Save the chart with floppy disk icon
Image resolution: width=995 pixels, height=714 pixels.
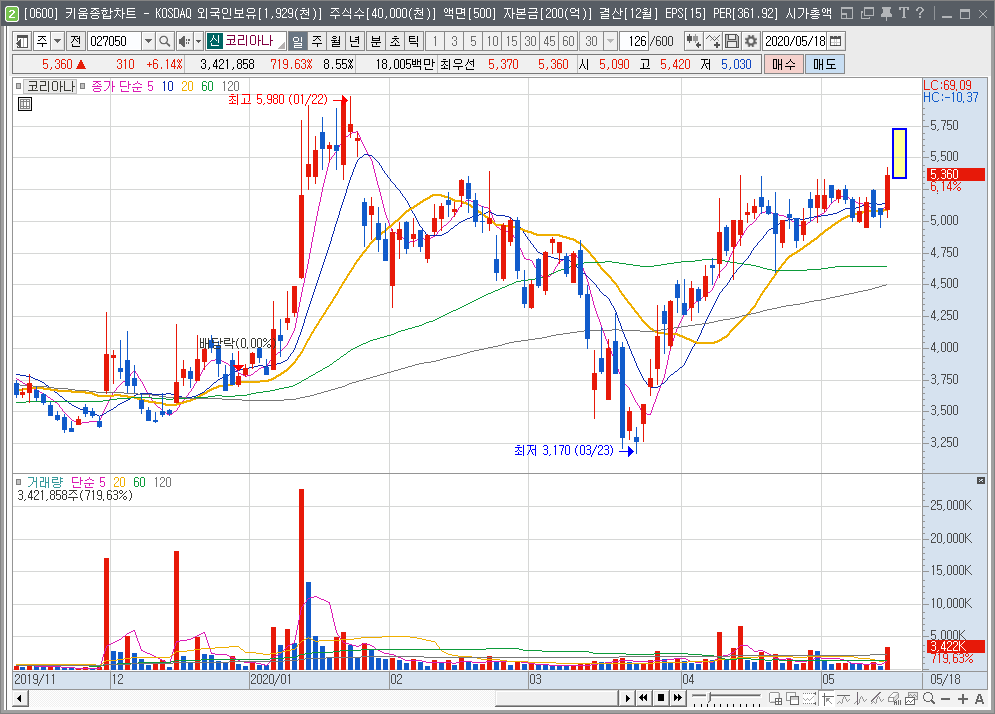click(732, 41)
